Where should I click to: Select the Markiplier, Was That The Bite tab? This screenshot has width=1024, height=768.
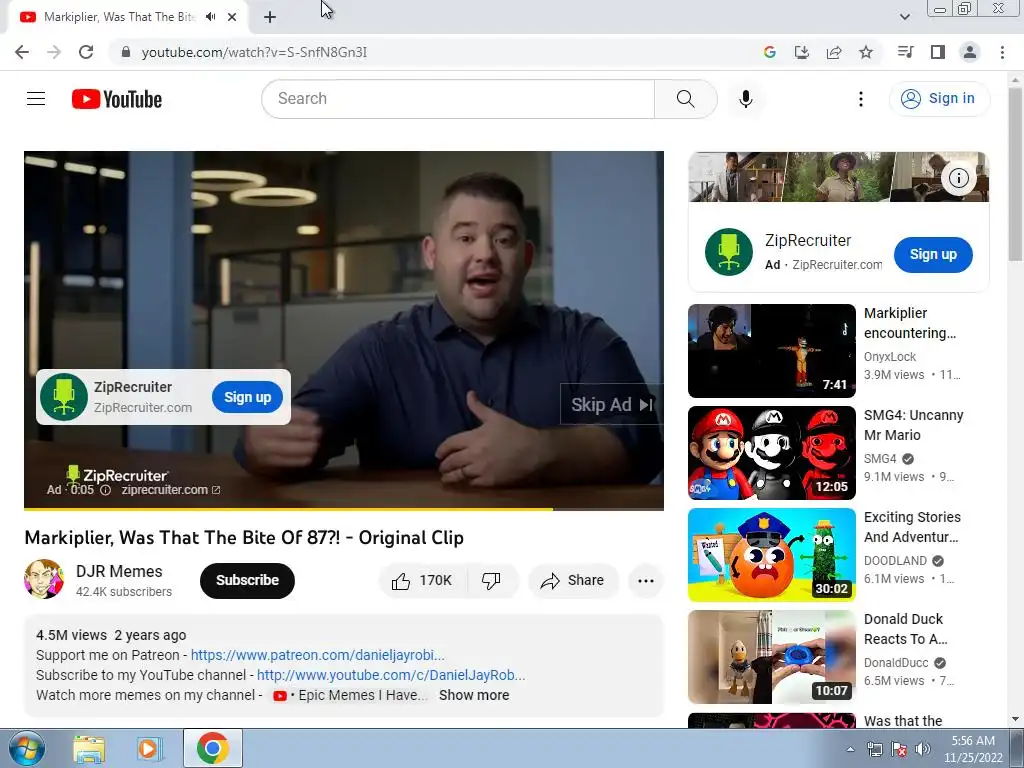point(119,17)
